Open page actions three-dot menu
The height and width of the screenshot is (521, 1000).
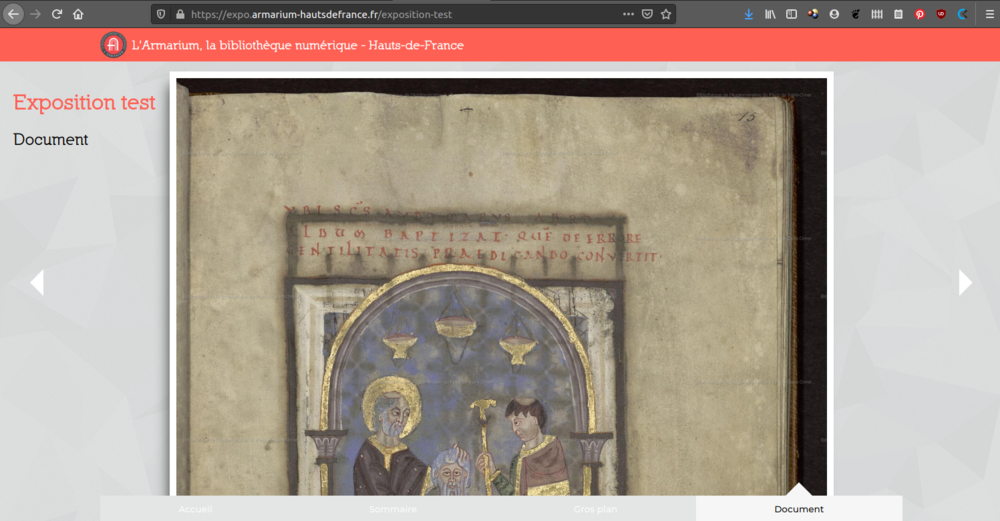click(628, 14)
